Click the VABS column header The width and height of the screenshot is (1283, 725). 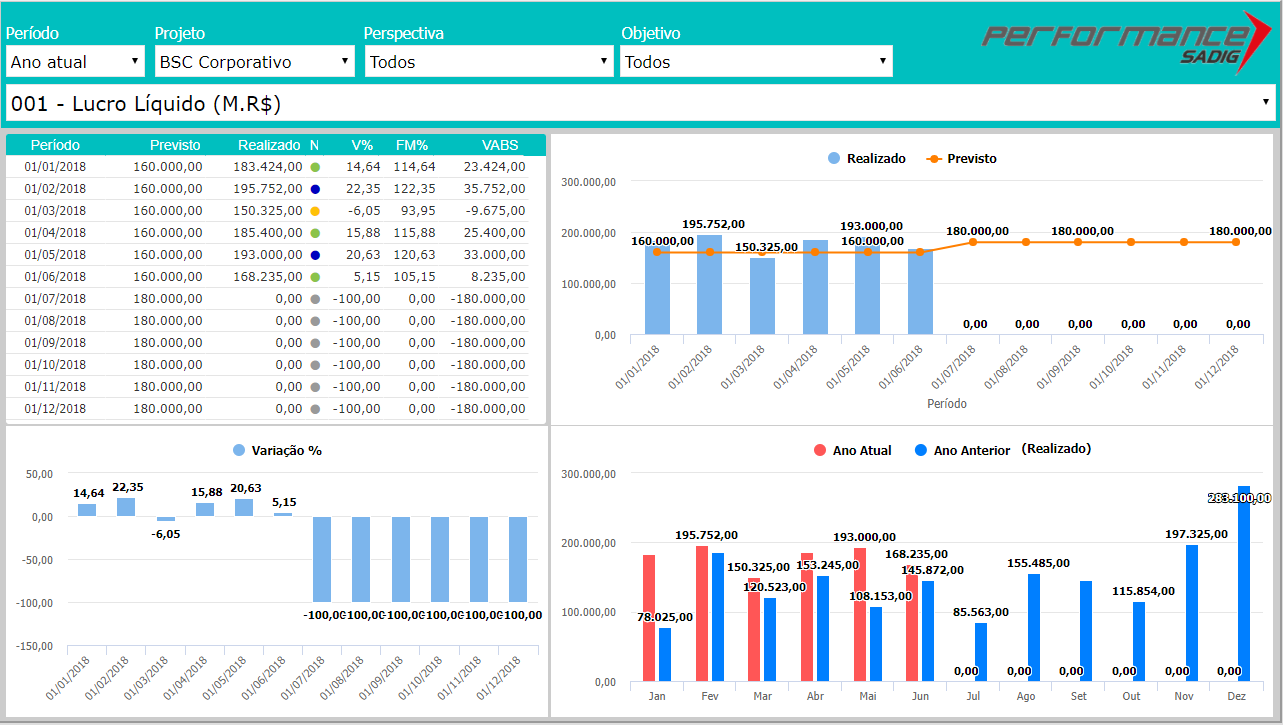(499, 145)
